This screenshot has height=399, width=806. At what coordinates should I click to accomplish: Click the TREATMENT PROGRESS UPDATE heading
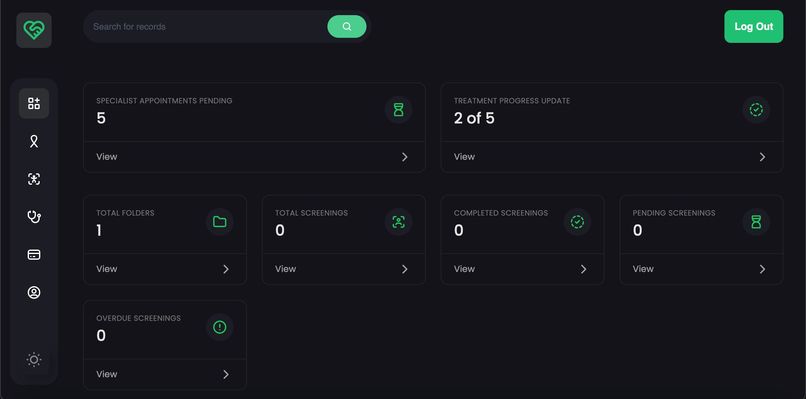point(512,101)
